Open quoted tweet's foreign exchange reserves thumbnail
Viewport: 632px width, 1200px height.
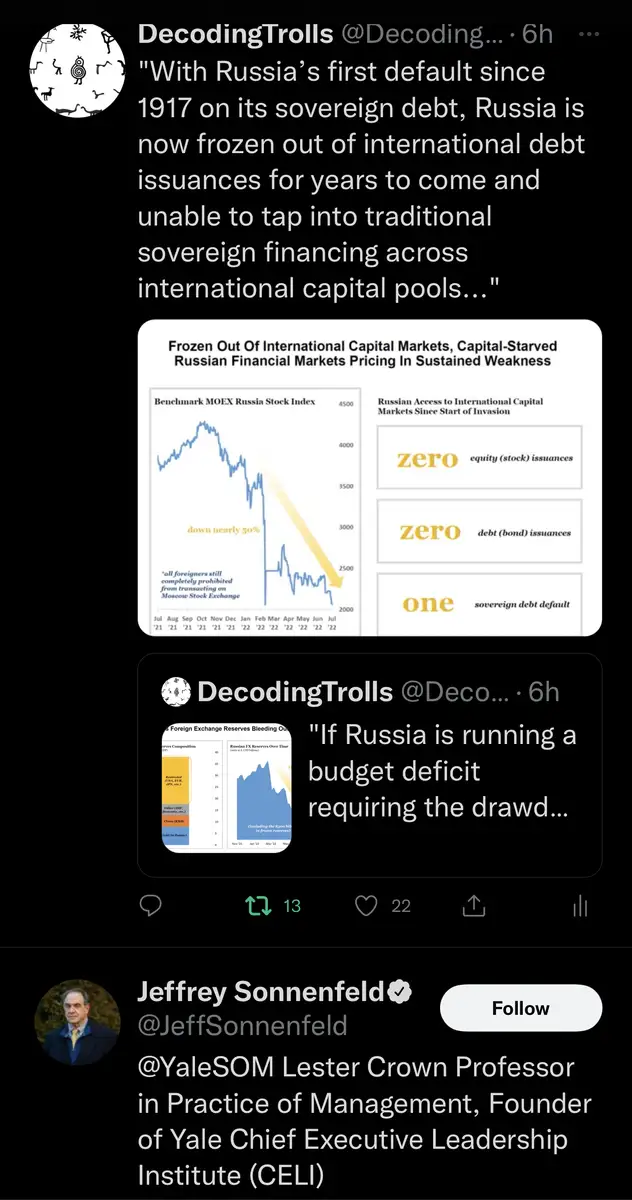pyautogui.click(x=227, y=785)
